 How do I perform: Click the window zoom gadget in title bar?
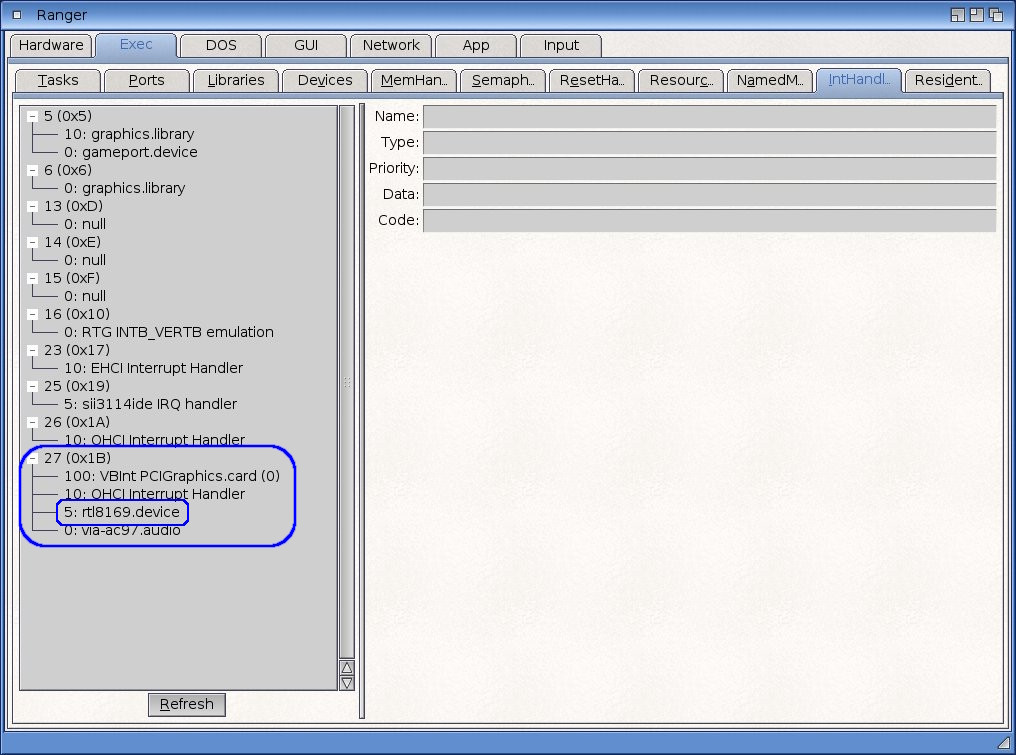tap(979, 15)
